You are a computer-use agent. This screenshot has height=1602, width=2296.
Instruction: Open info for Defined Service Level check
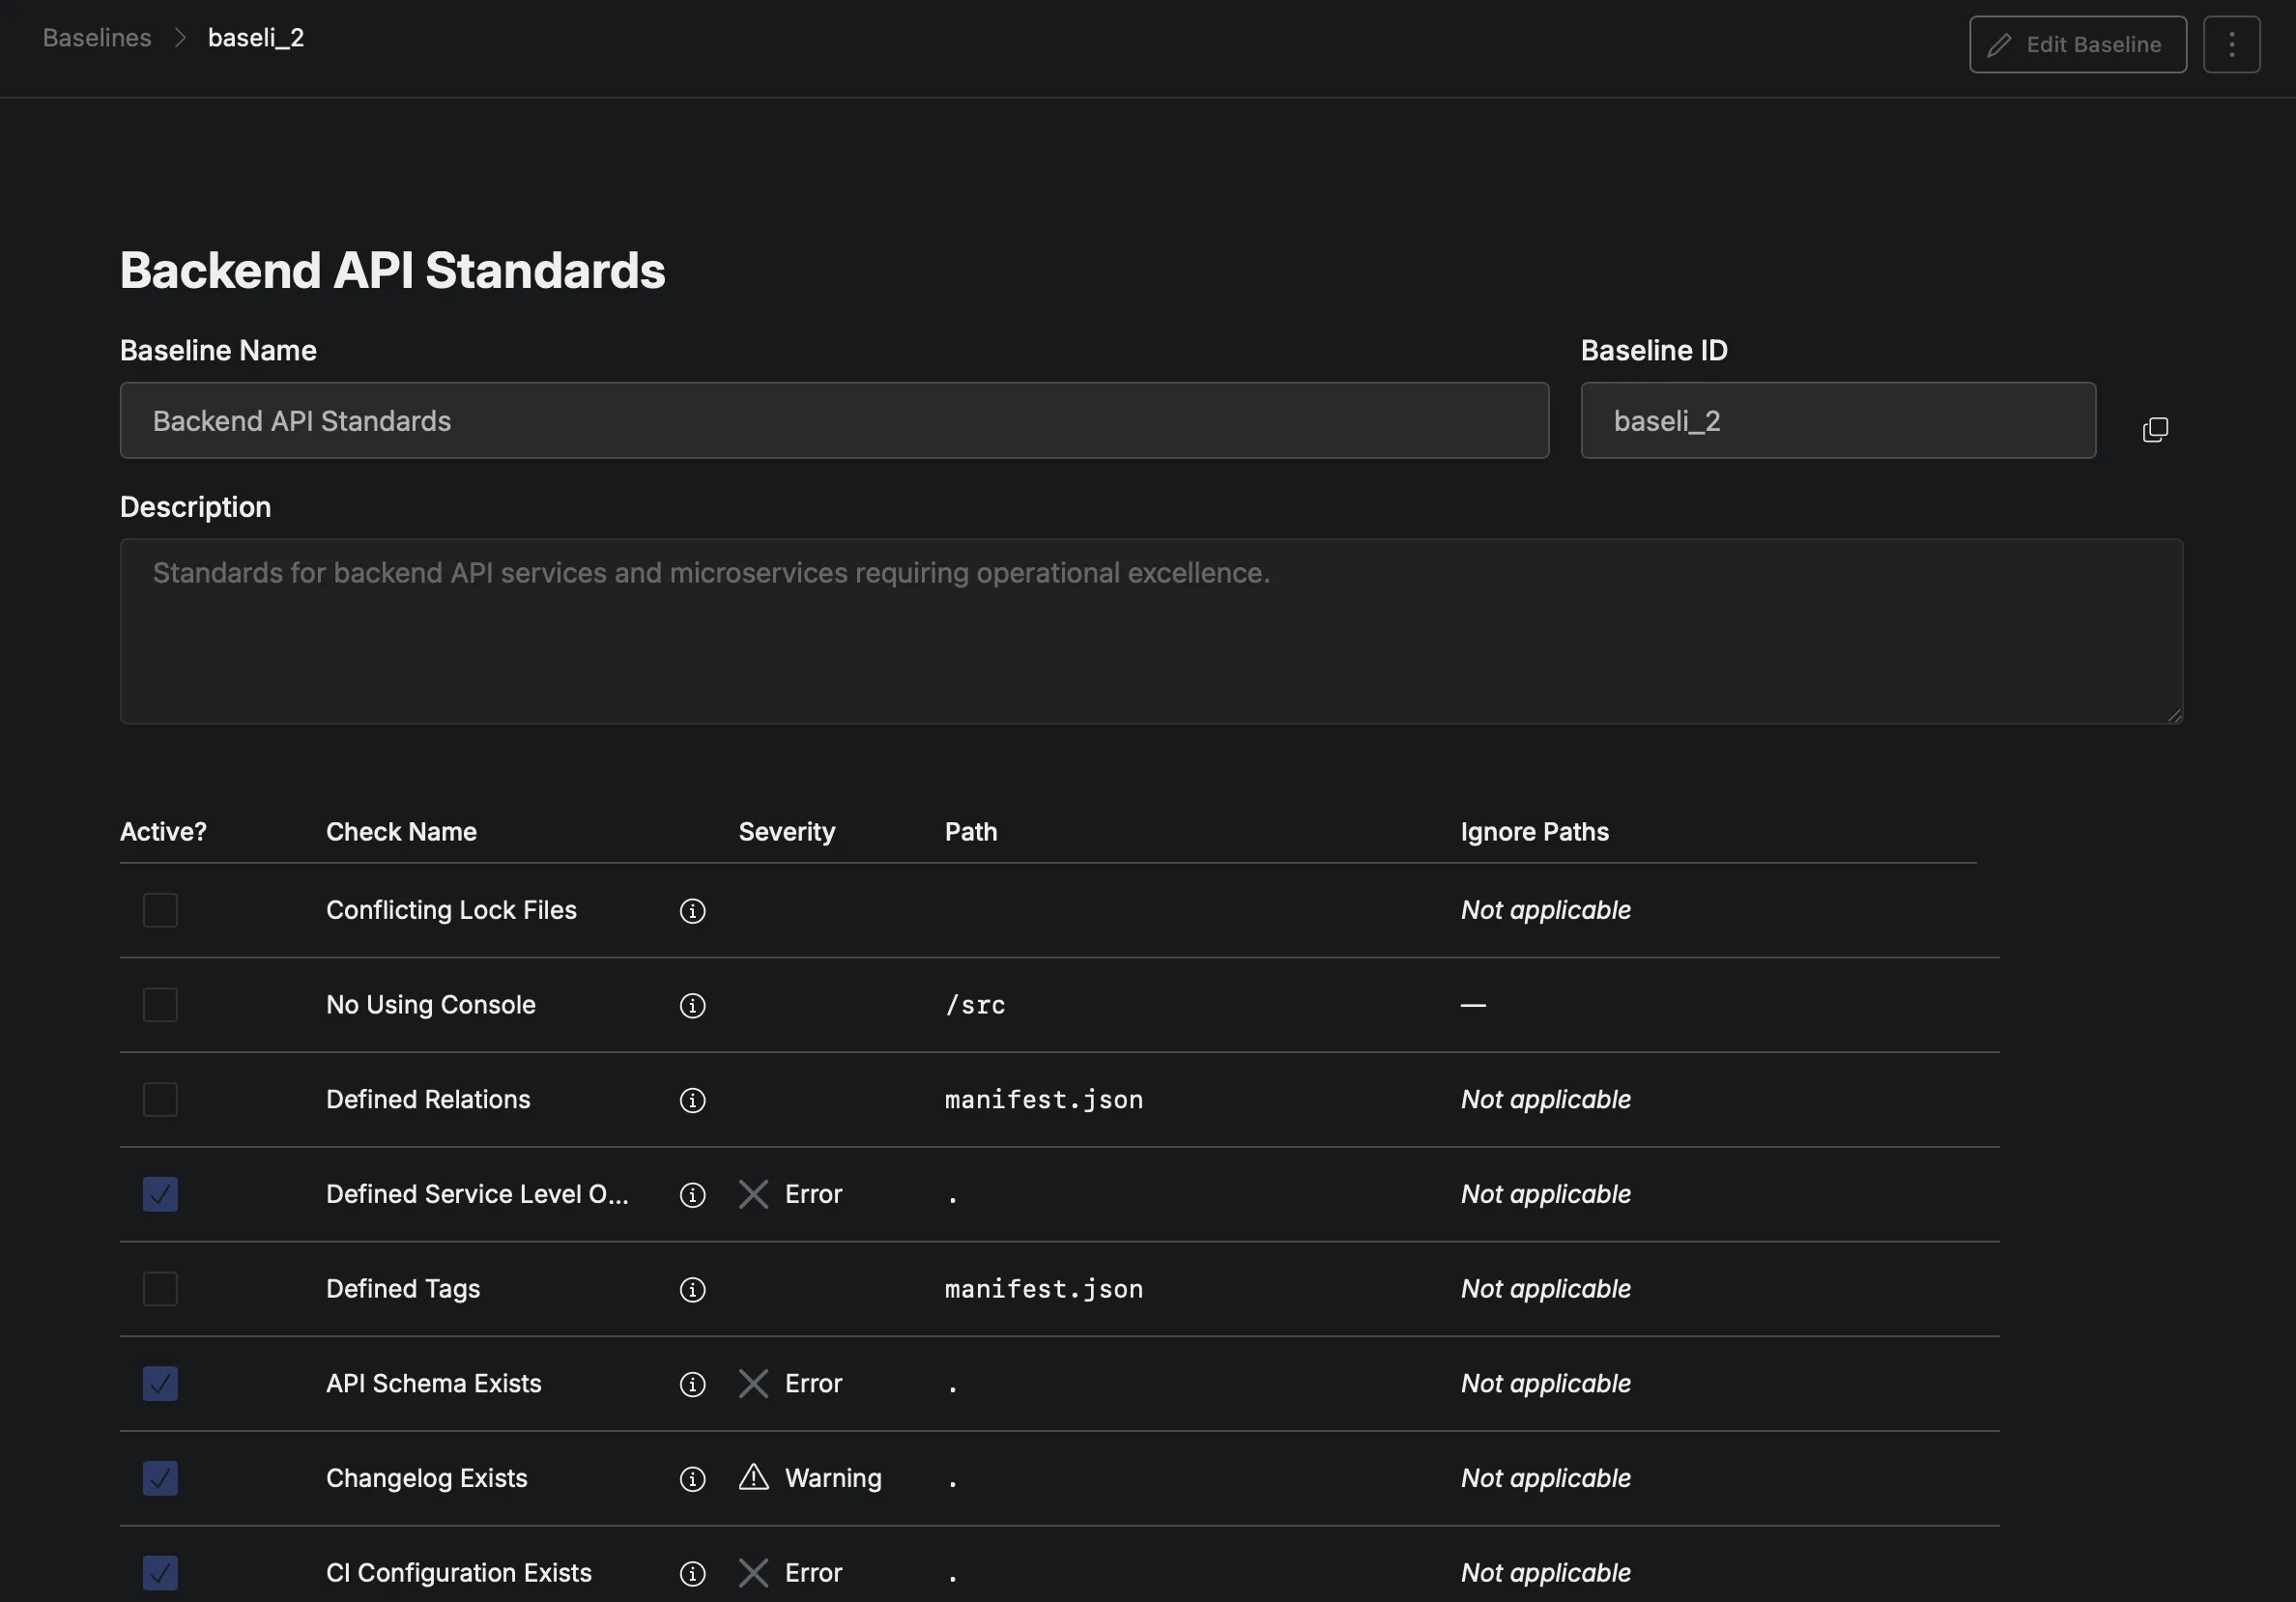[x=692, y=1195]
